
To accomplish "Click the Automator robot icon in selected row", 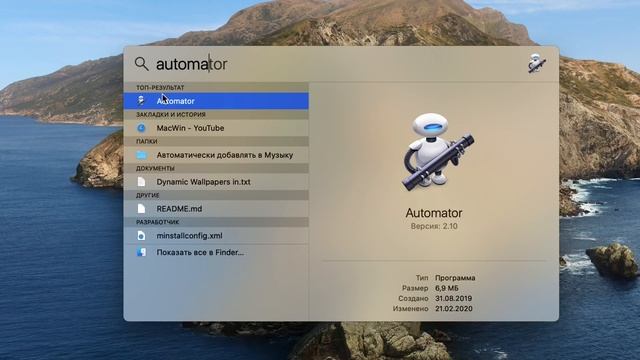I will (141, 101).
